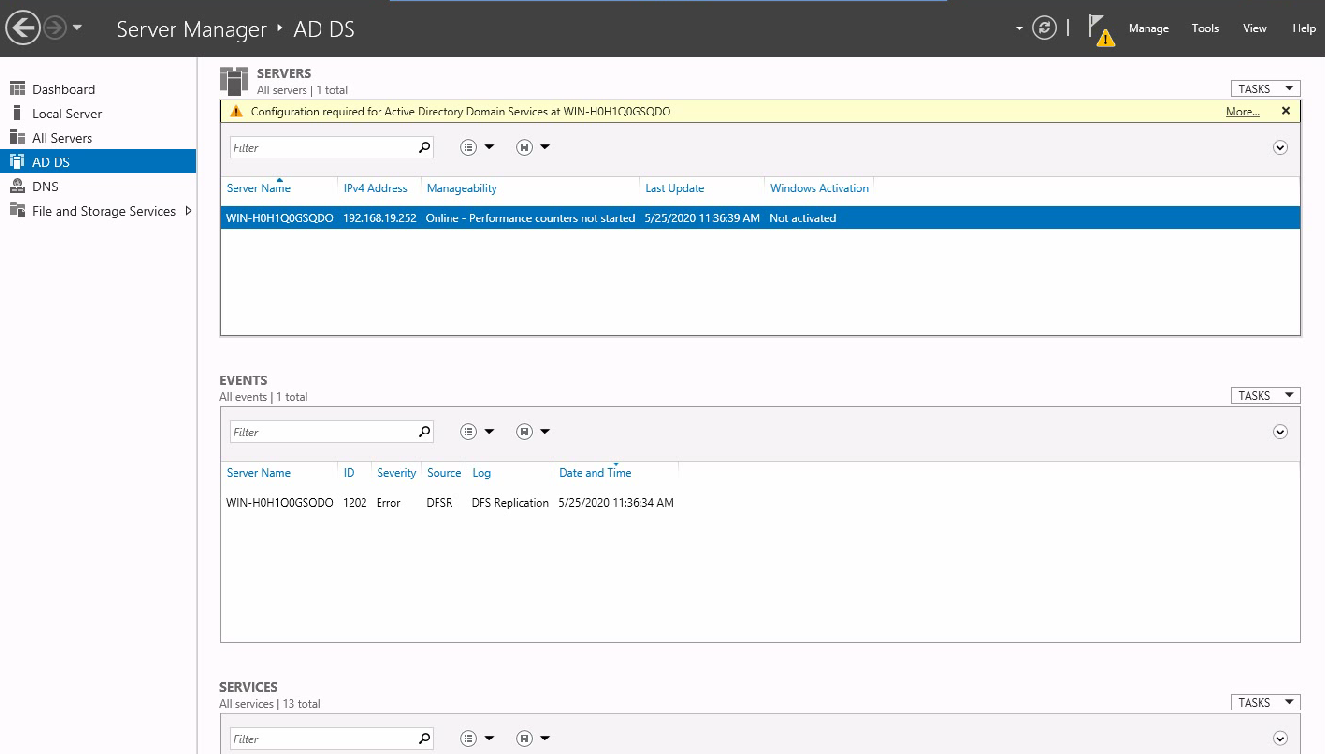Click the AD DS sidebar icon
This screenshot has height=754, width=1325.
pyautogui.click(x=17, y=162)
